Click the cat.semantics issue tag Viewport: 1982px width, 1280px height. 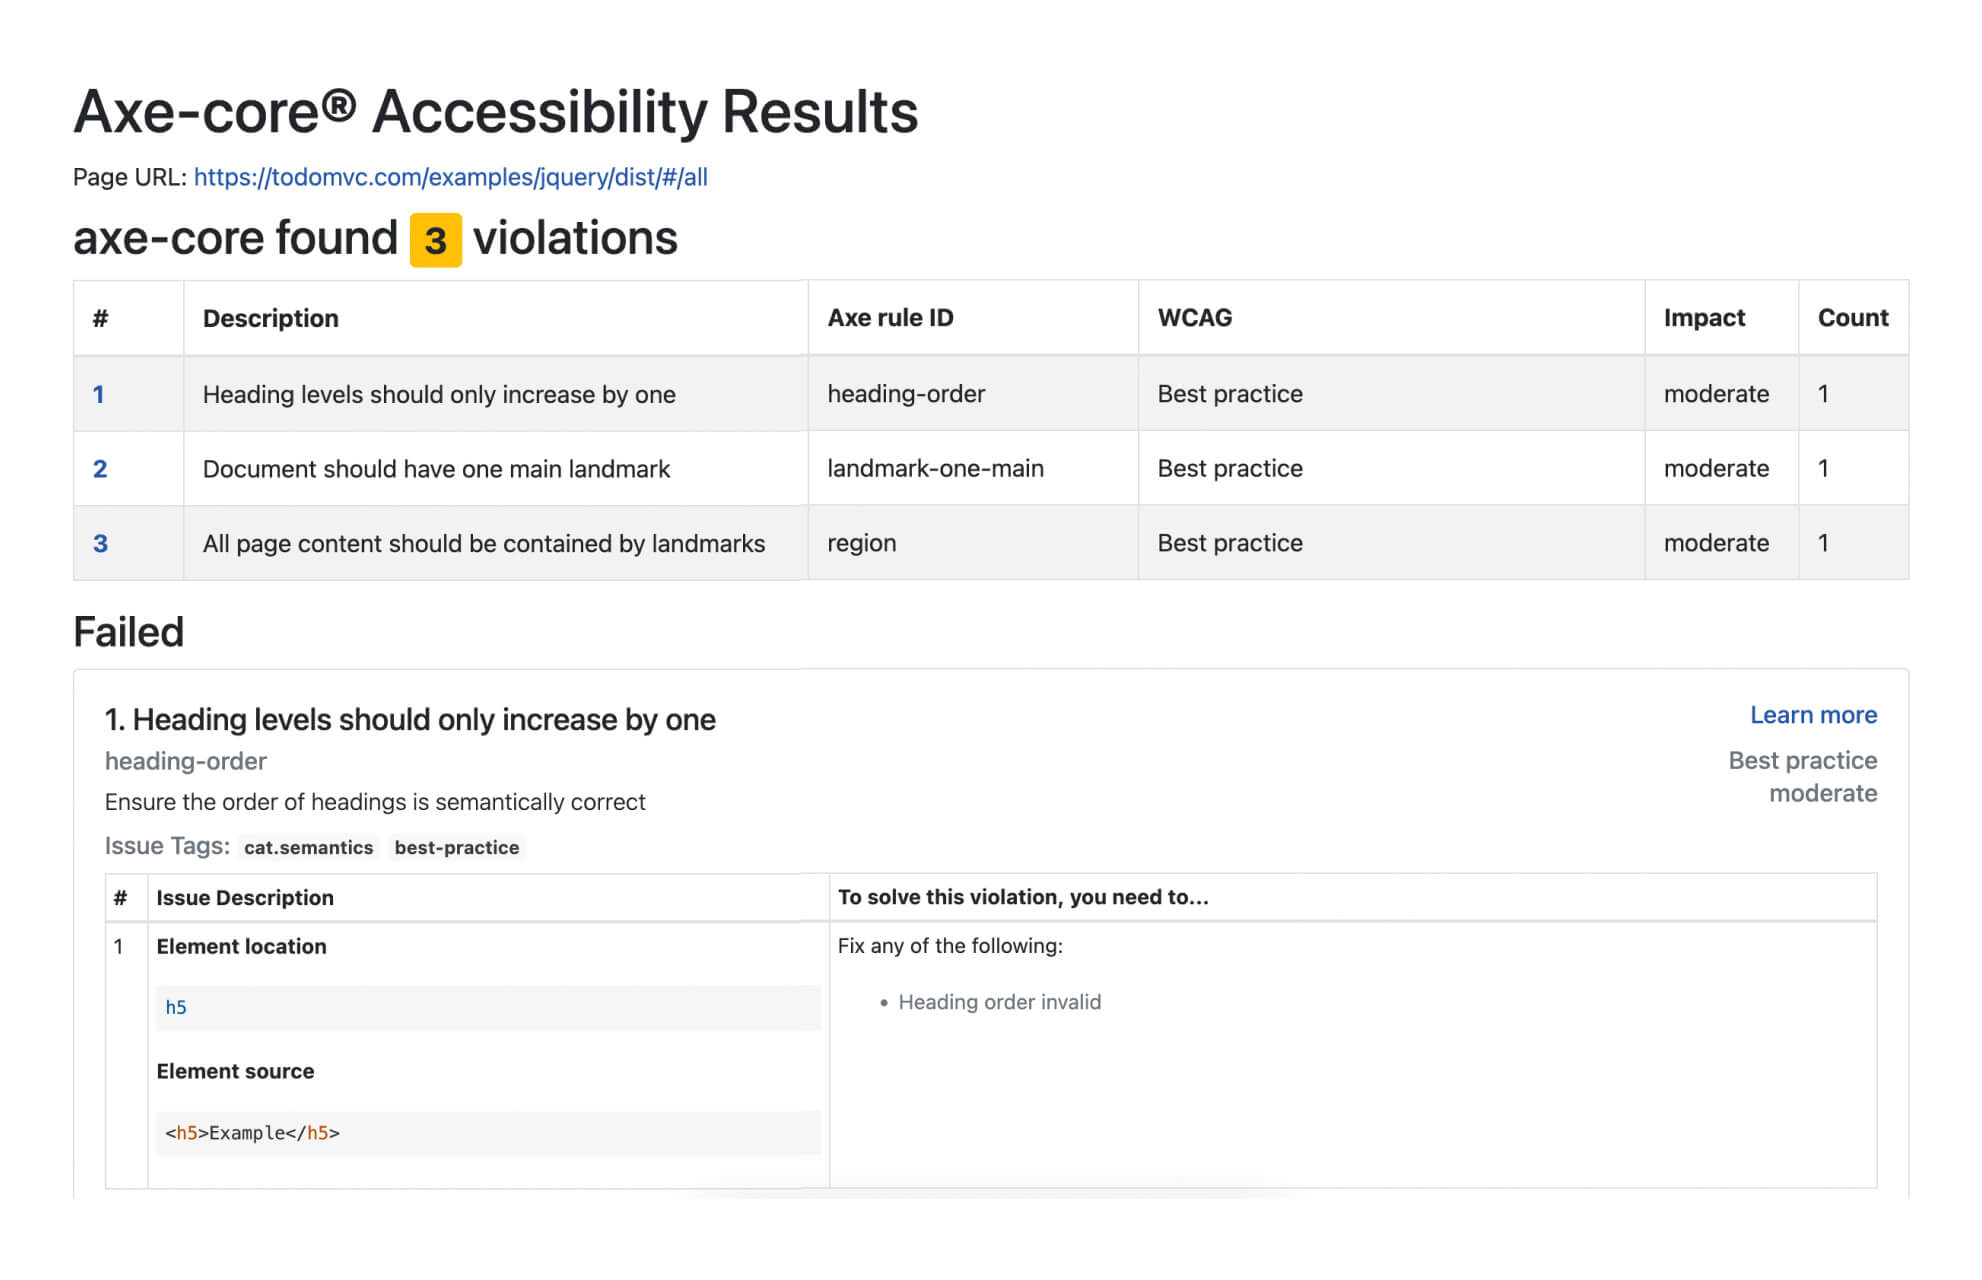point(308,847)
